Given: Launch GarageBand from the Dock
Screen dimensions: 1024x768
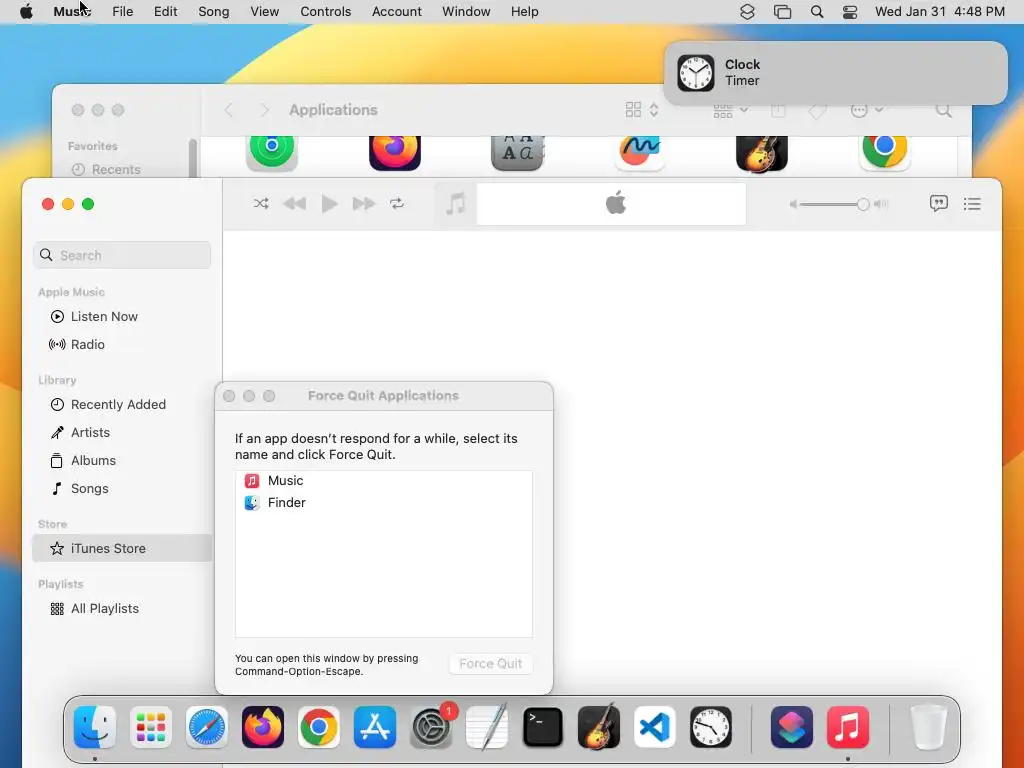Looking at the screenshot, I should pos(599,727).
